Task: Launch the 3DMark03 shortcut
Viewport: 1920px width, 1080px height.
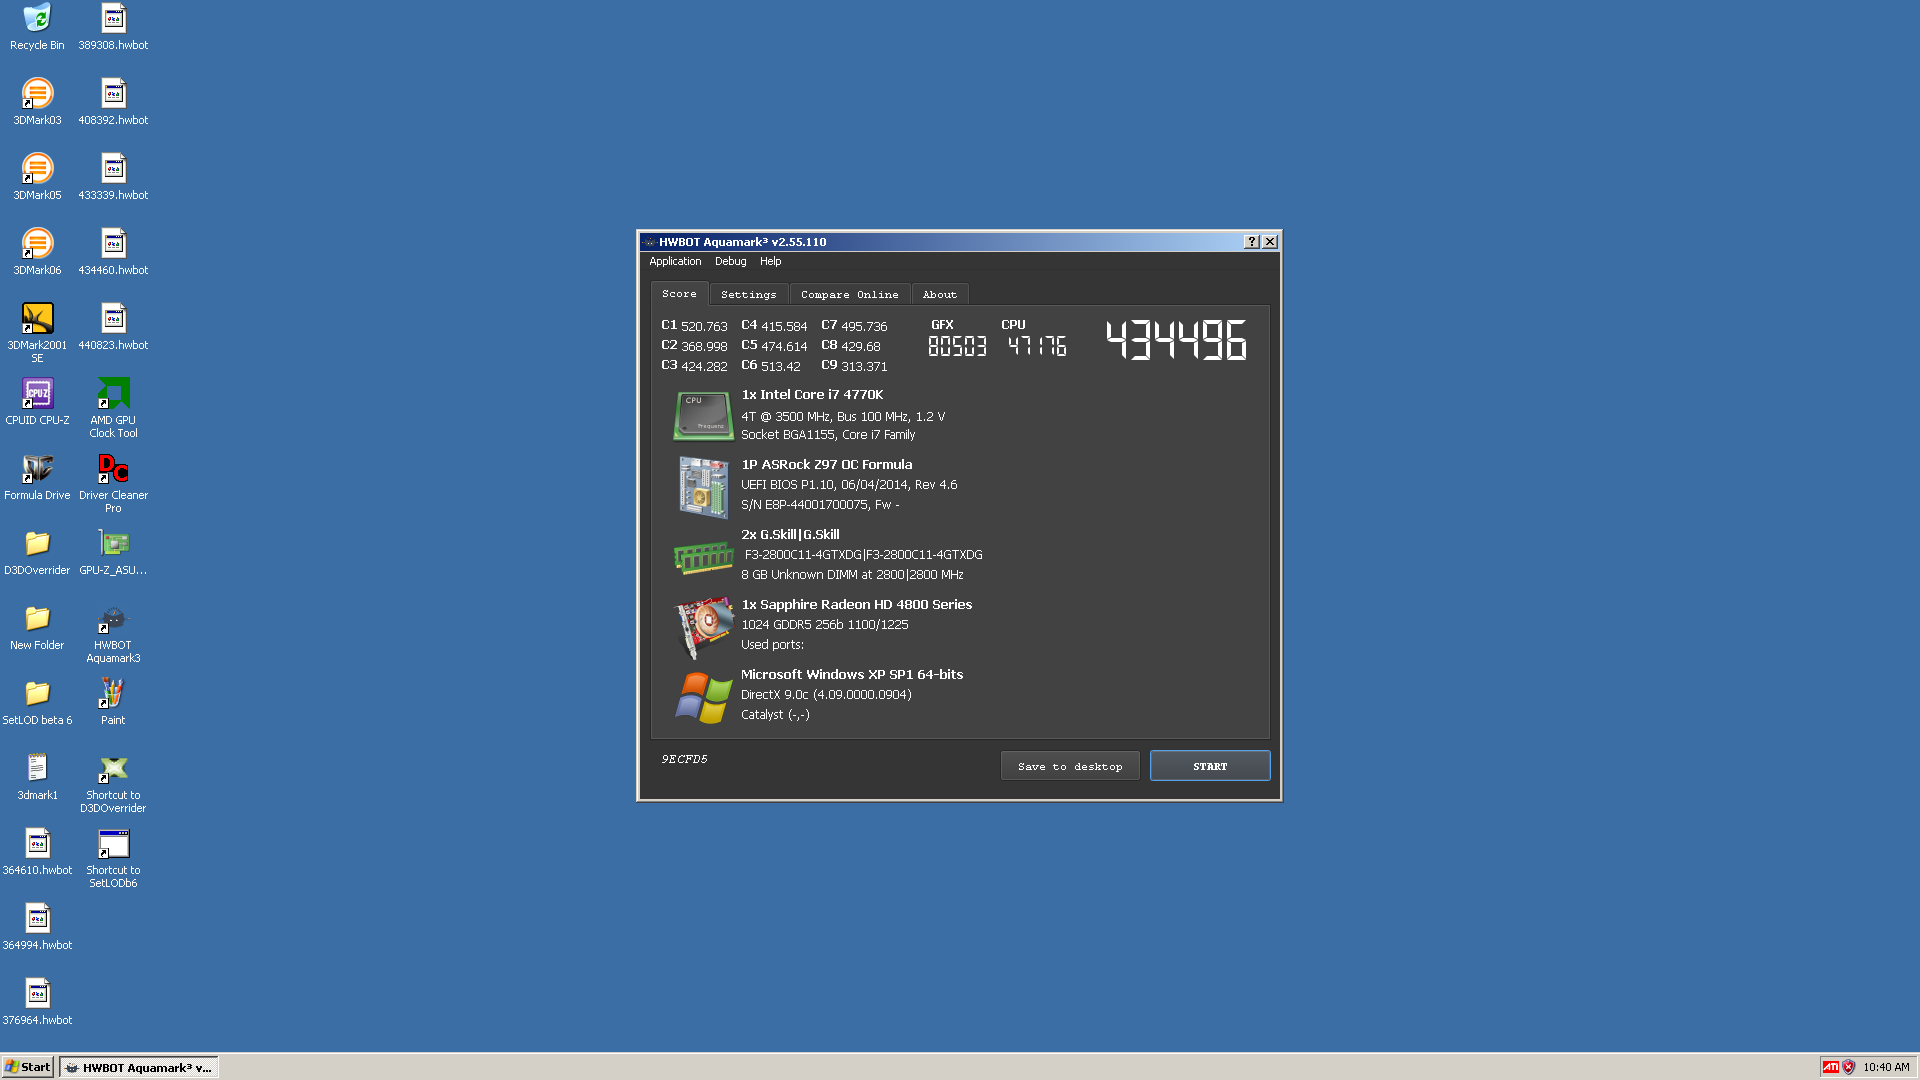Action: pyautogui.click(x=37, y=102)
